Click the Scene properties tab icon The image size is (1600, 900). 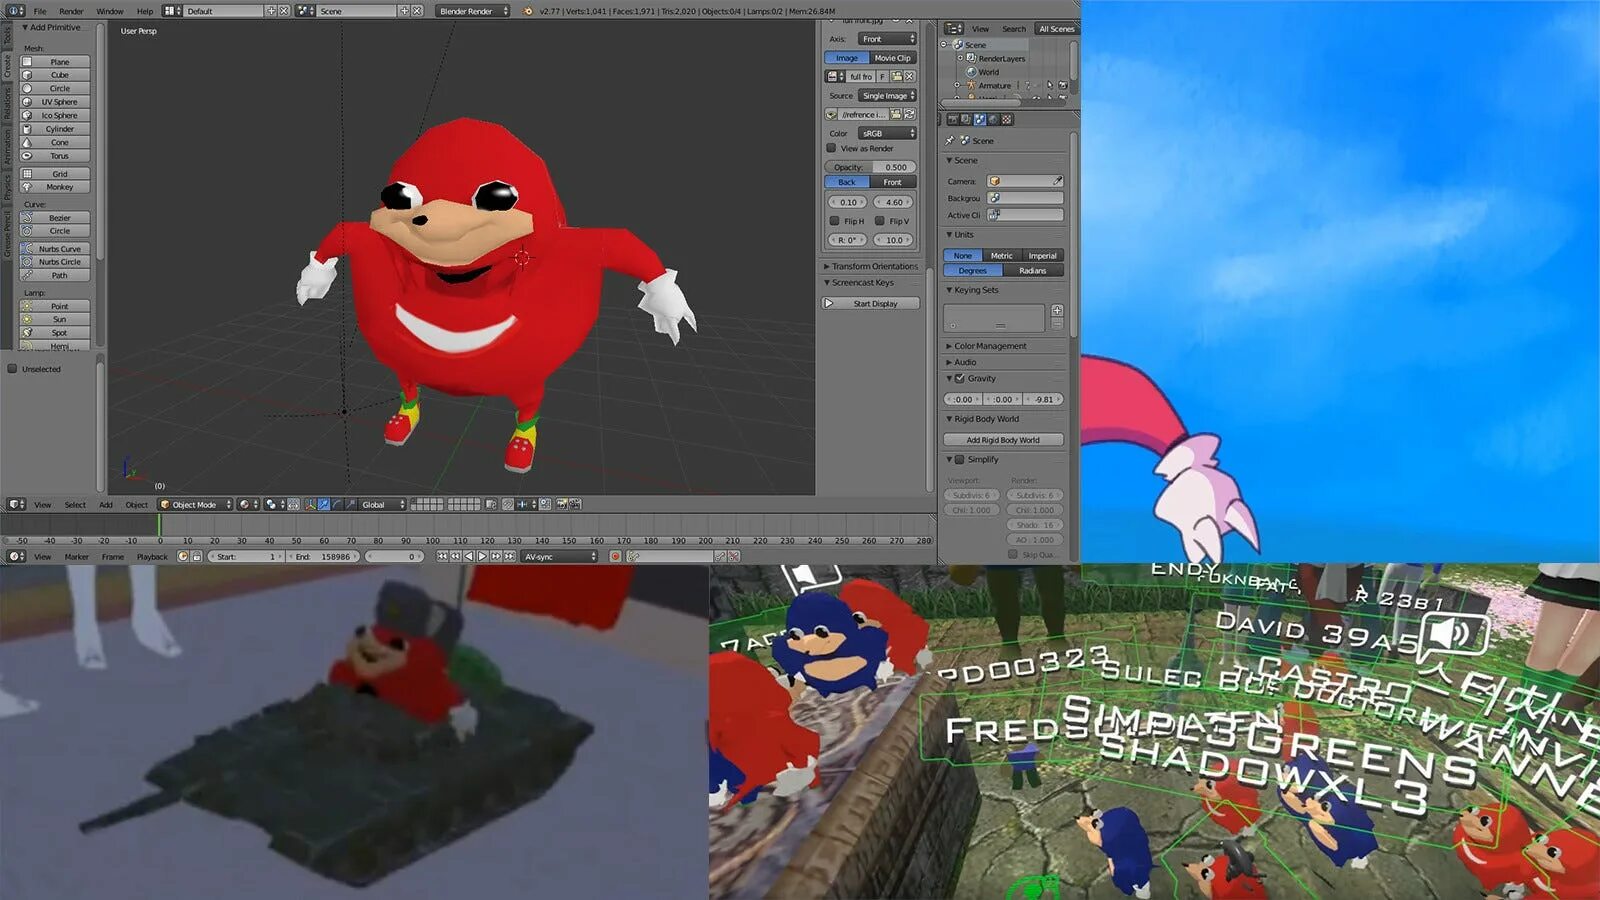pos(979,119)
